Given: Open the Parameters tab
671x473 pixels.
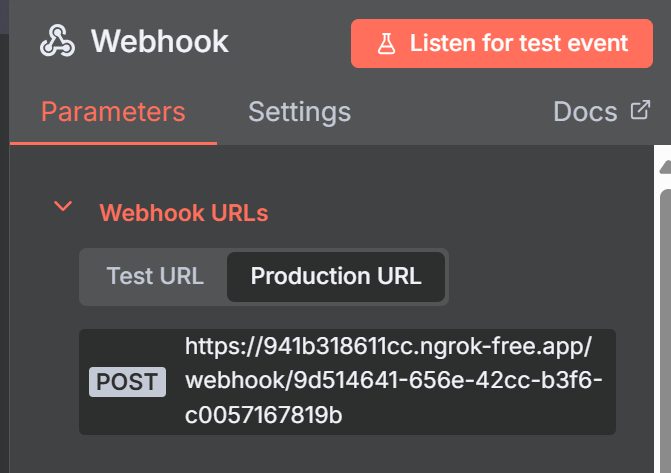Looking at the screenshot, I should click(x=113, y=111).
